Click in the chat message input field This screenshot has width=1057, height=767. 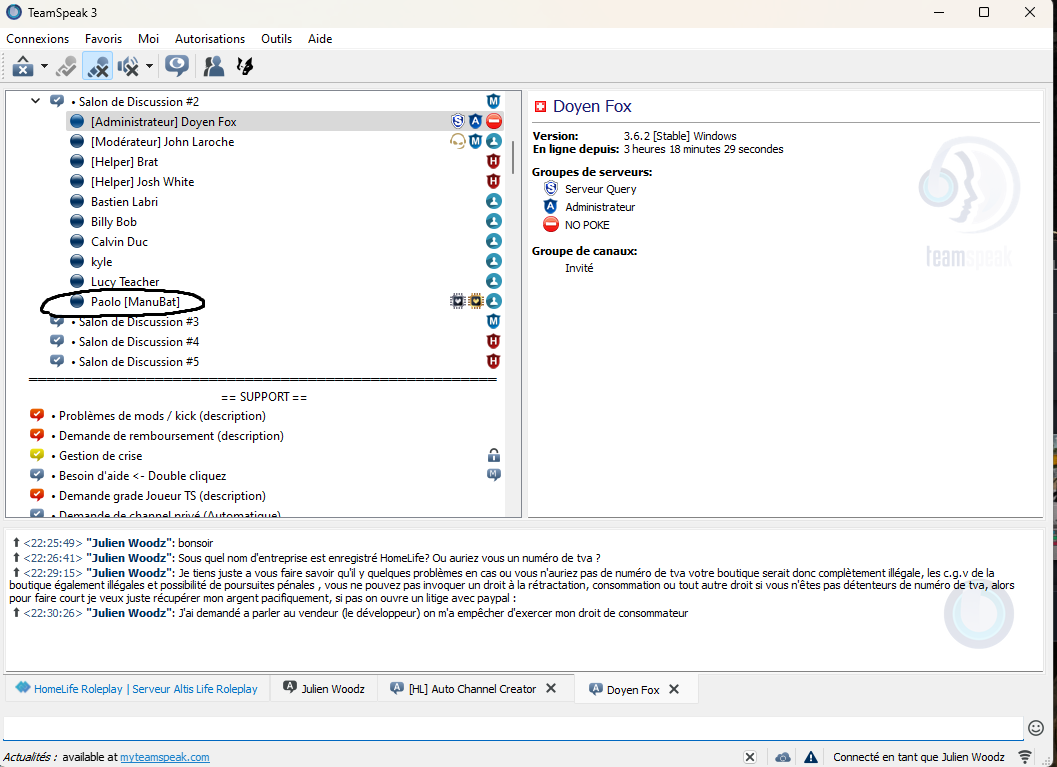510,728
